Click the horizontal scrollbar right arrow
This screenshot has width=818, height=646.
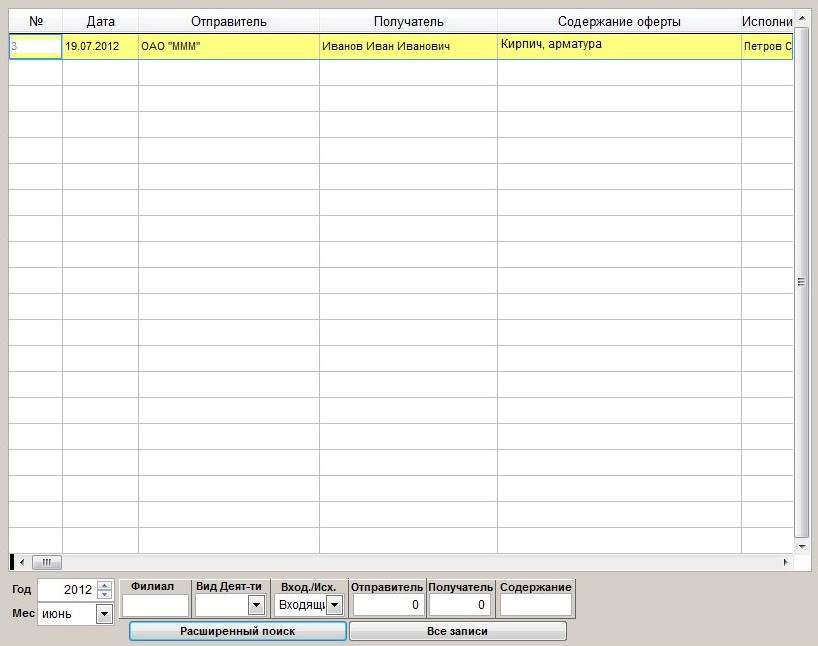click(x=785, y=562)
